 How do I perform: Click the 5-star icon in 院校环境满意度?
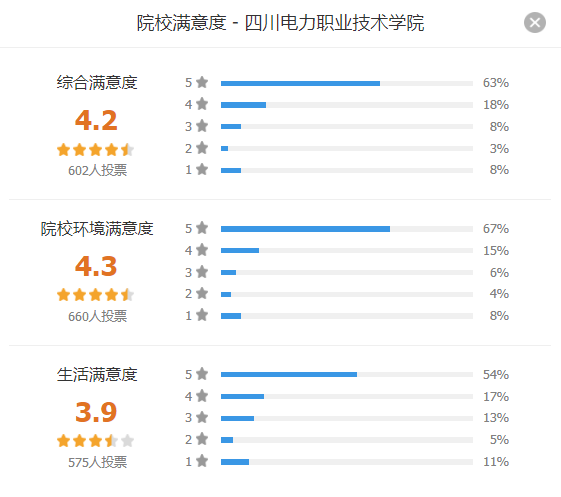coord(202,228)
